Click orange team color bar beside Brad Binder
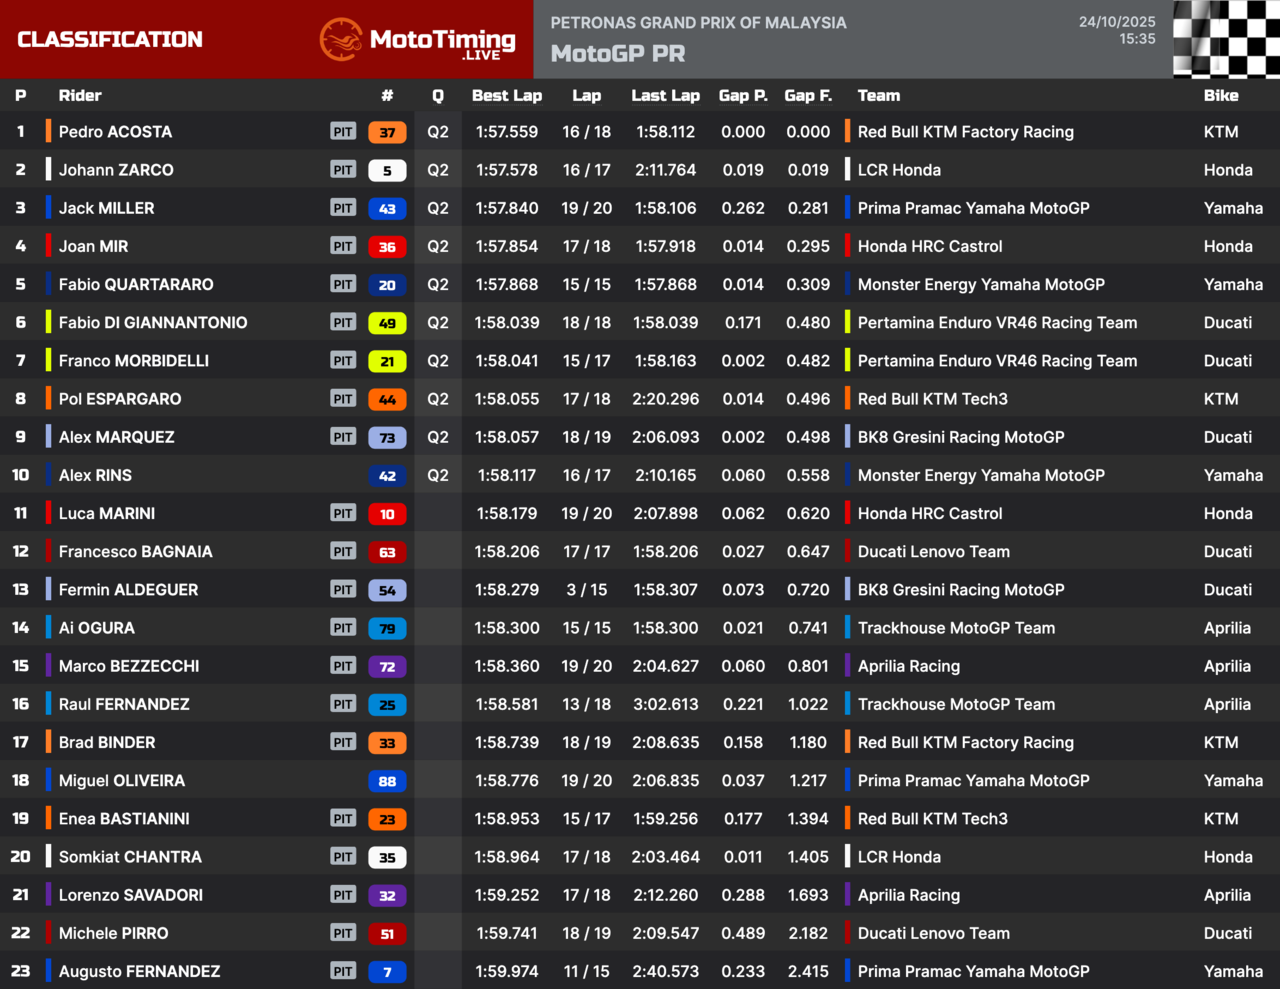 [x=48, y=742]
